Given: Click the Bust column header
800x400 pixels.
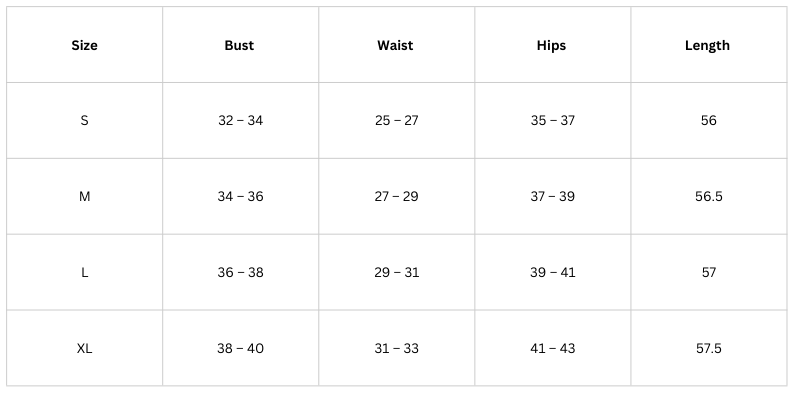Looking at the screenshot, I should coord(240,45).
